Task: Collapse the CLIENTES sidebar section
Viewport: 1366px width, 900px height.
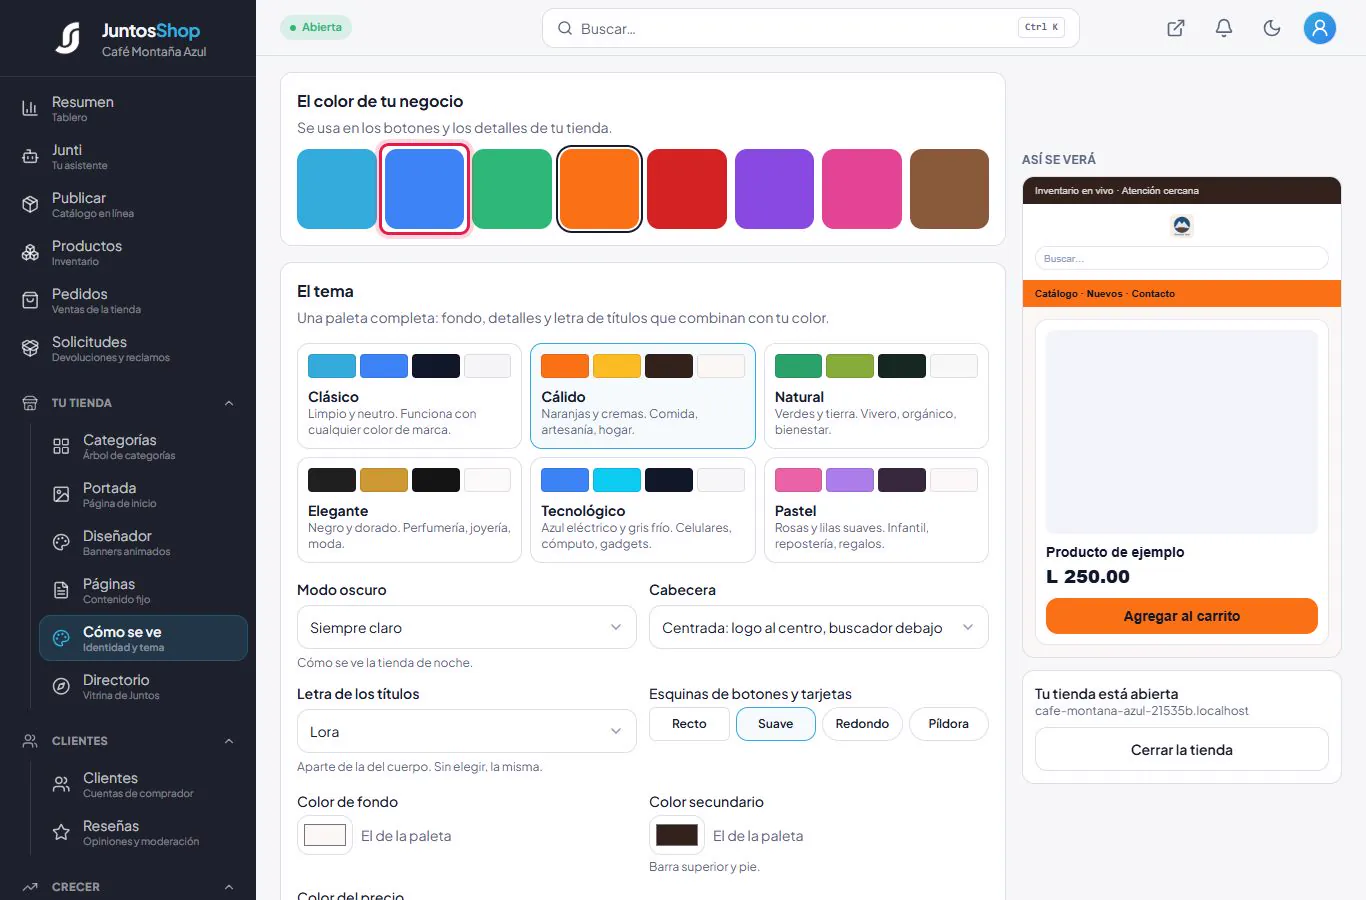Action: (x=229, y=741)
